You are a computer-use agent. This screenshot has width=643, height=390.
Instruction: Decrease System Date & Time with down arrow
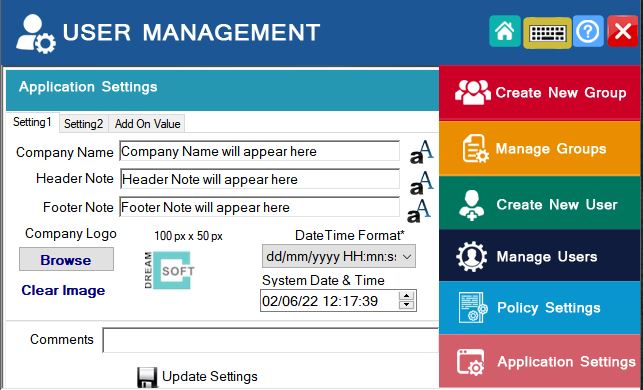[x=407, y=306]
